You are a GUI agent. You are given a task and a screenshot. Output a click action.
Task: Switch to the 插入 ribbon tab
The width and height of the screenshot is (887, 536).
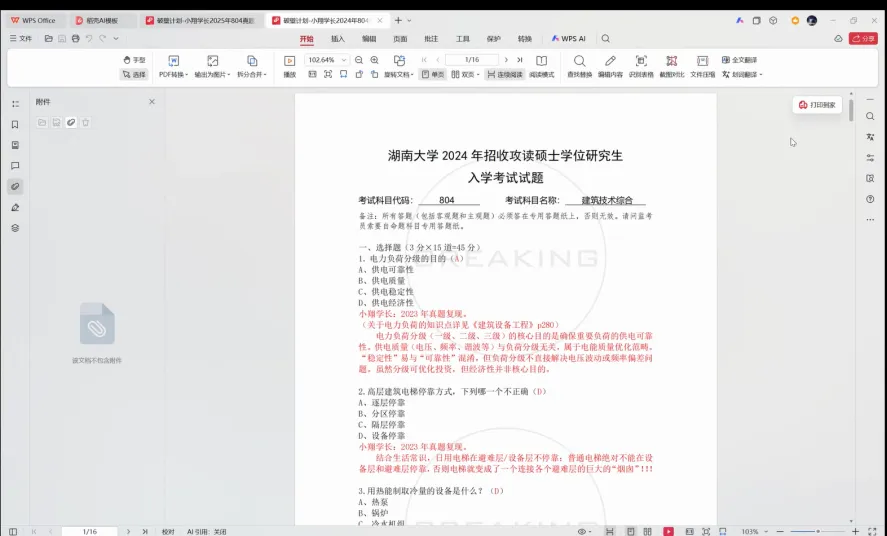pyautogui.click(x=338, y=39)
